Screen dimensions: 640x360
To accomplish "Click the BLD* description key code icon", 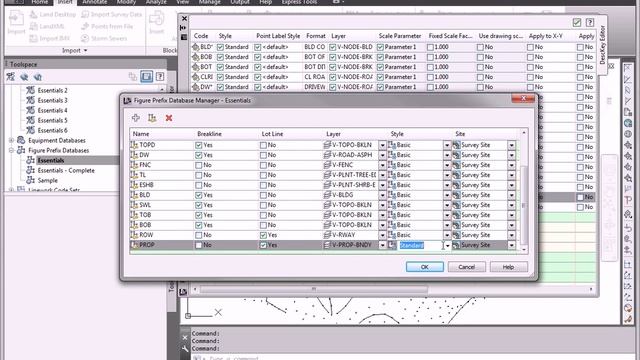I will point(196,47).
